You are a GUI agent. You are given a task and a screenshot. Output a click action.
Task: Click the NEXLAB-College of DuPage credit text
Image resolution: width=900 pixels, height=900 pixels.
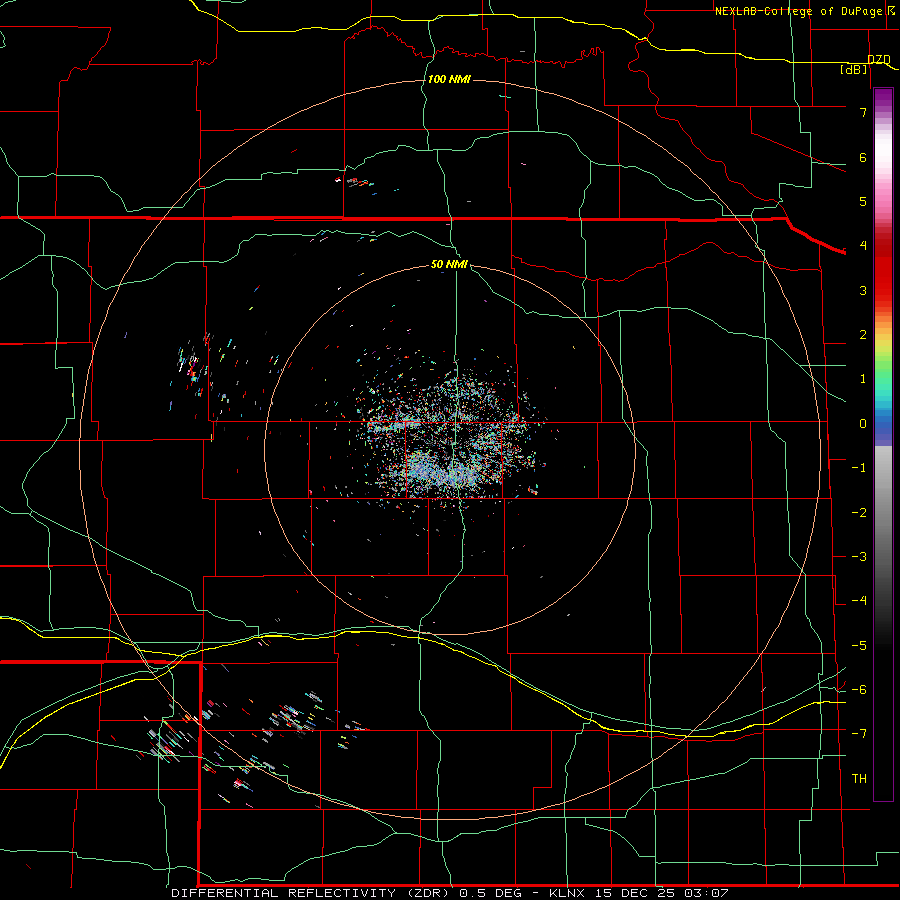pyautogui.click(x=798, y=11)
